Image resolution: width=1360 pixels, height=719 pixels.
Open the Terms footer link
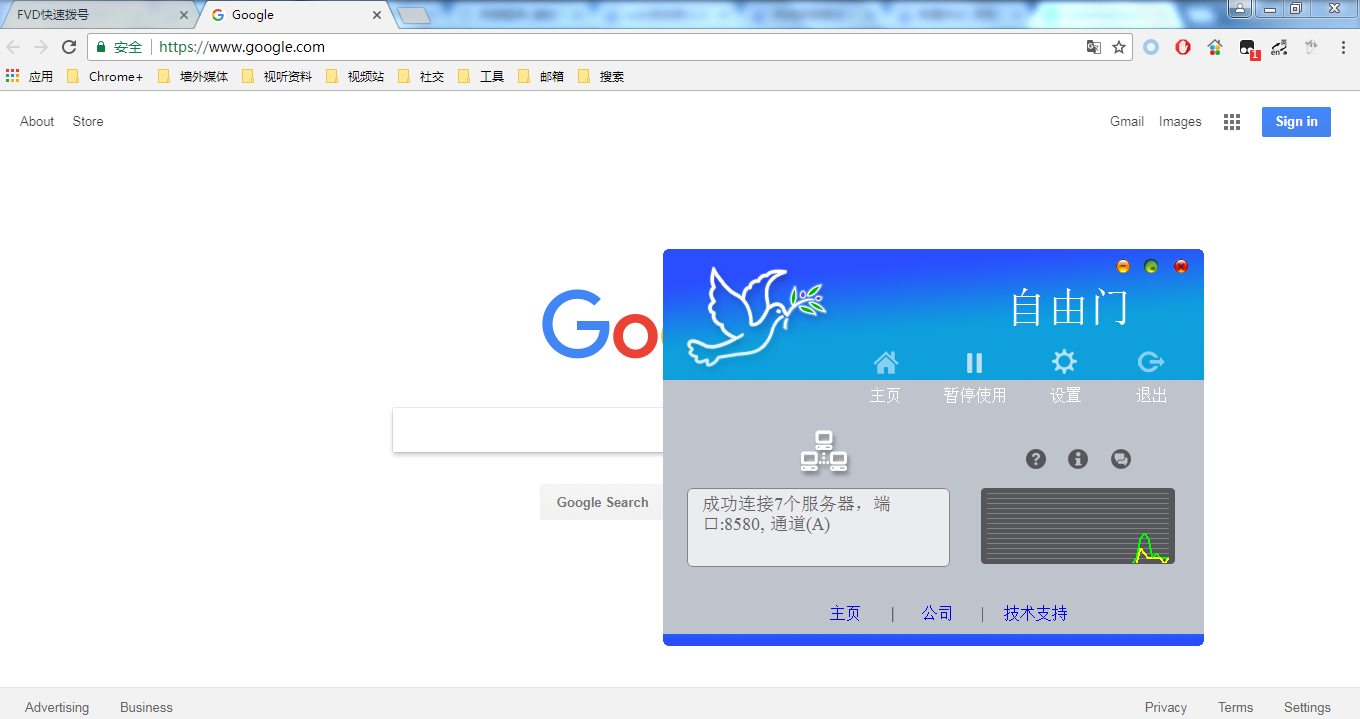point(1235,707)
